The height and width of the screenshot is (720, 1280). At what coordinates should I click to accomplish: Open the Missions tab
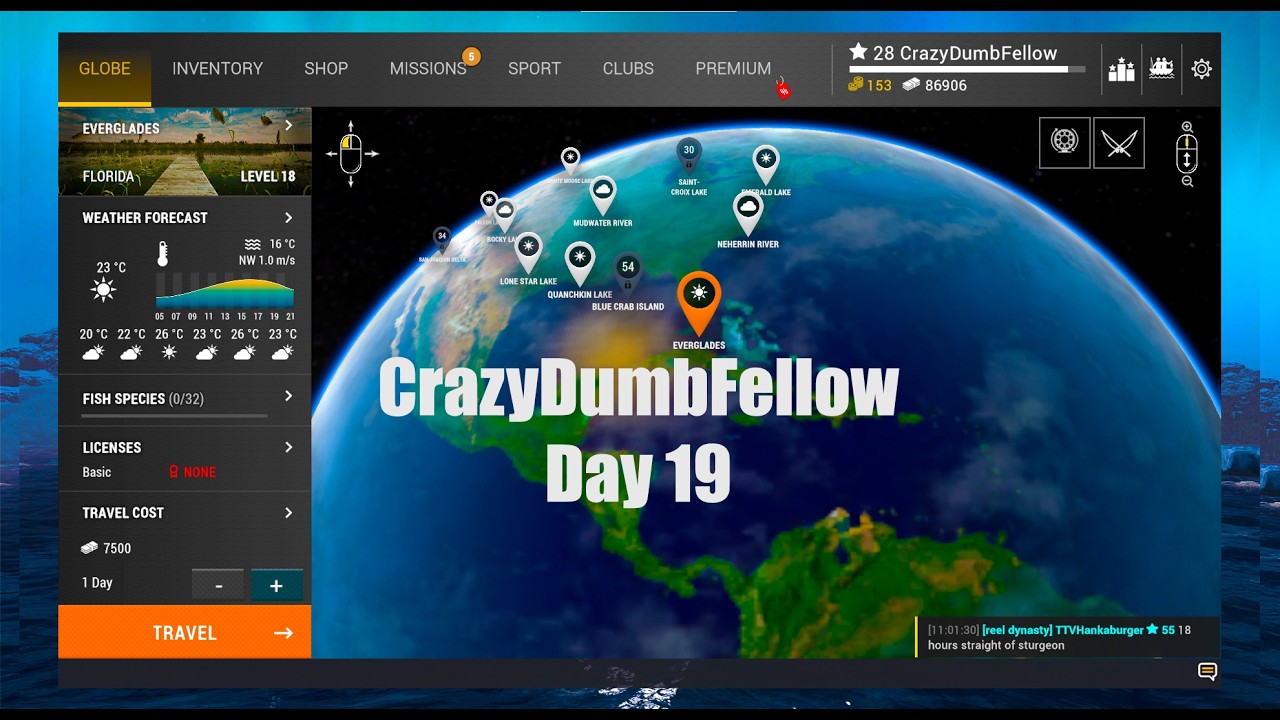tap(428, 69)
